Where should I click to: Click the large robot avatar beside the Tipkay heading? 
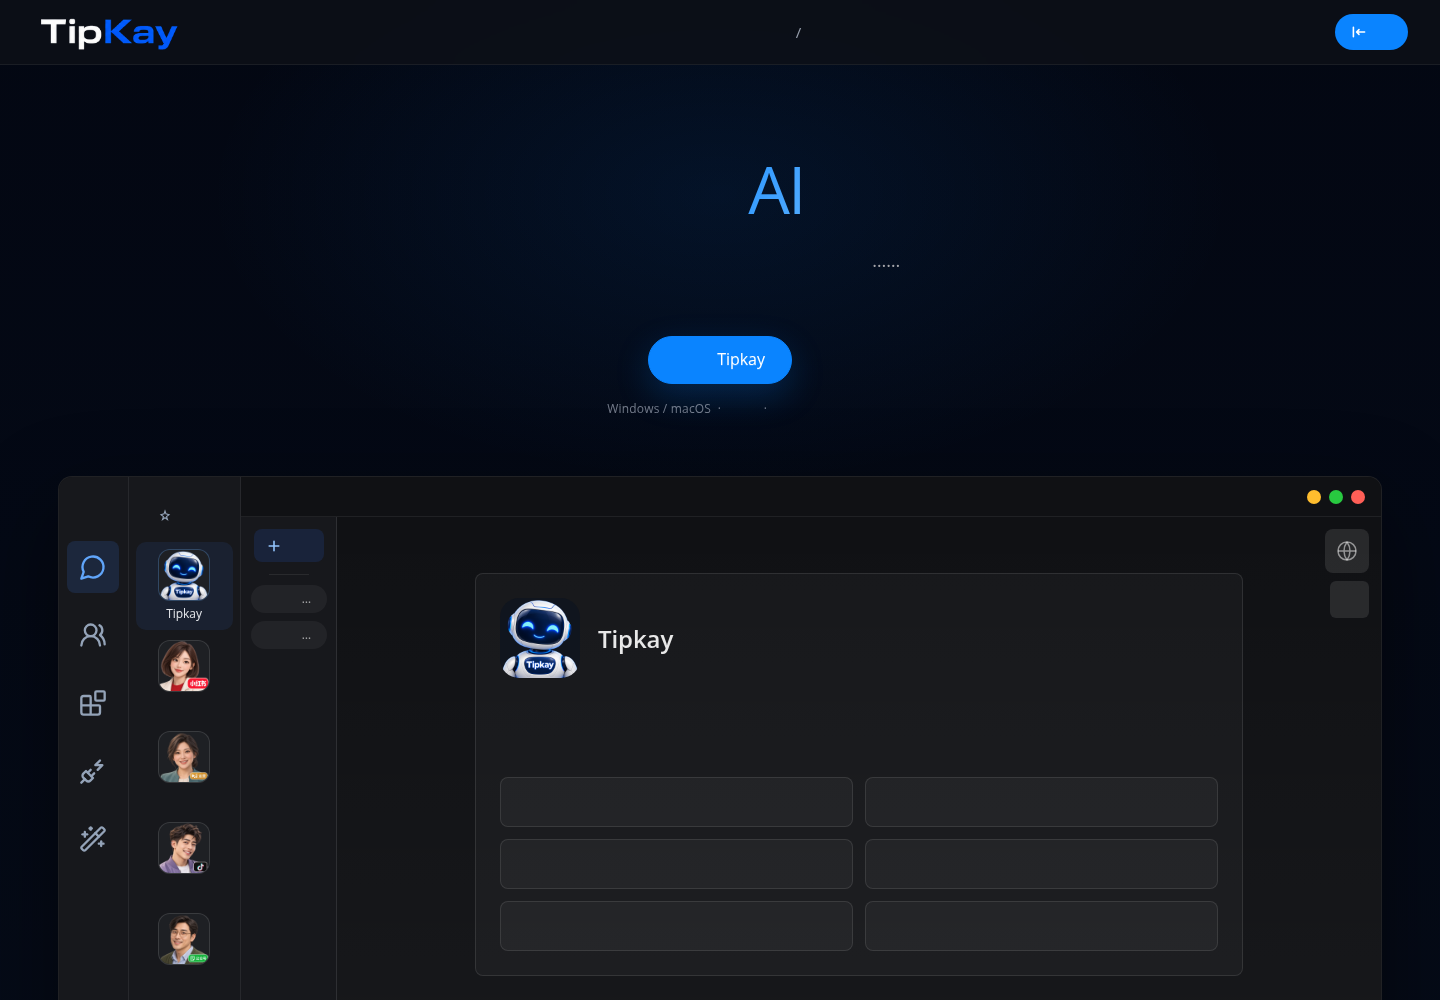540,639
